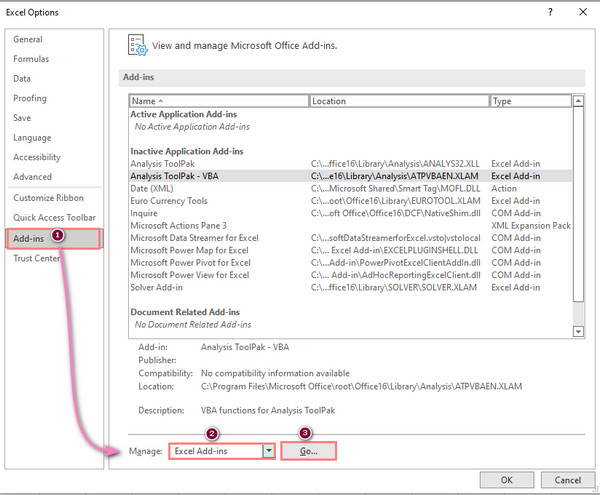Click the Cancel button
The width and height of the screenshot is (600, 495).
[567, 480]
